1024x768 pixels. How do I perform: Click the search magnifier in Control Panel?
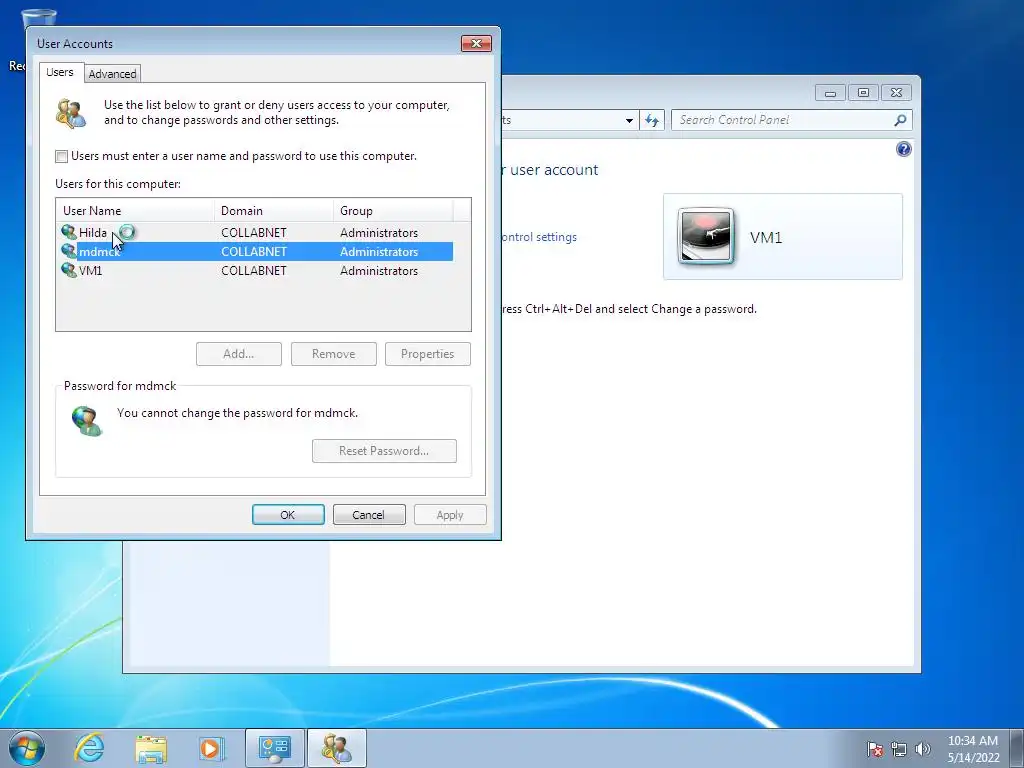(x=900, y=120)
